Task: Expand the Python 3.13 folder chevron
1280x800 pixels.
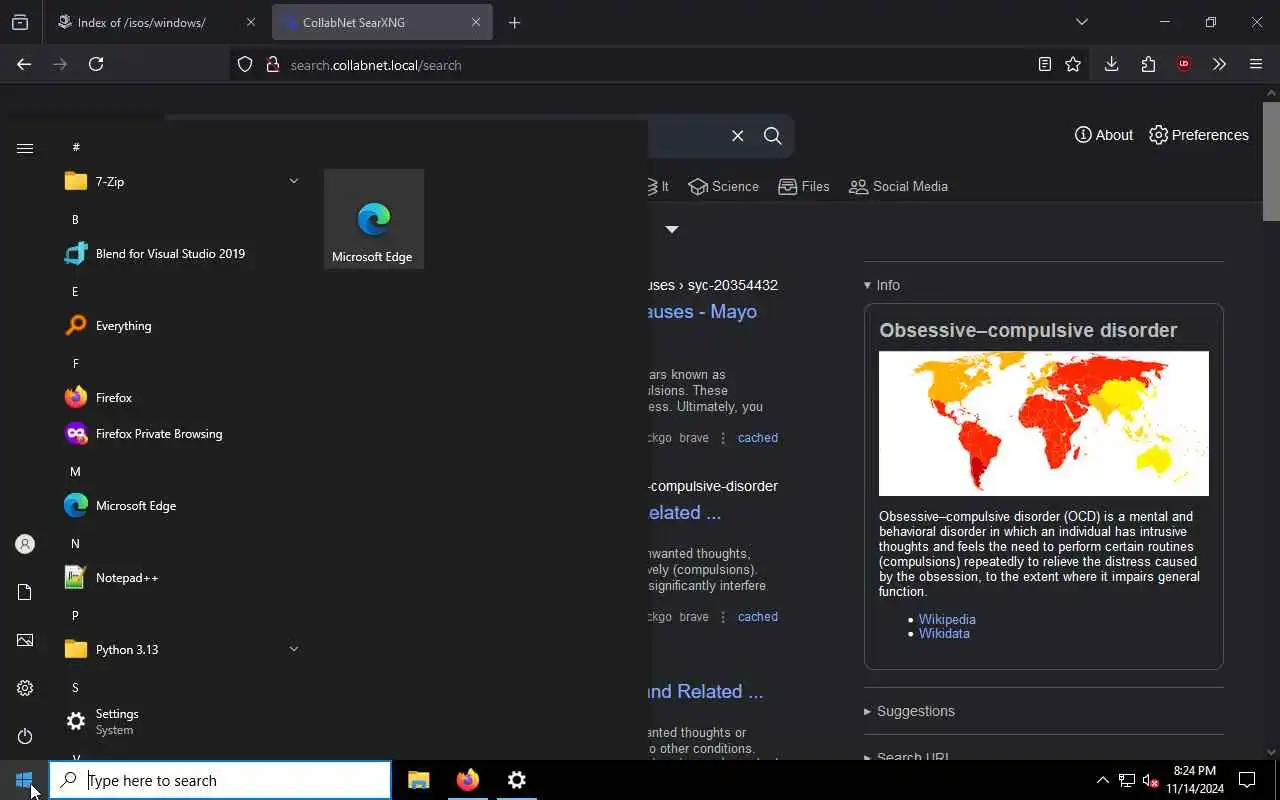Action: pyautogui.click(x=293, y=649)
